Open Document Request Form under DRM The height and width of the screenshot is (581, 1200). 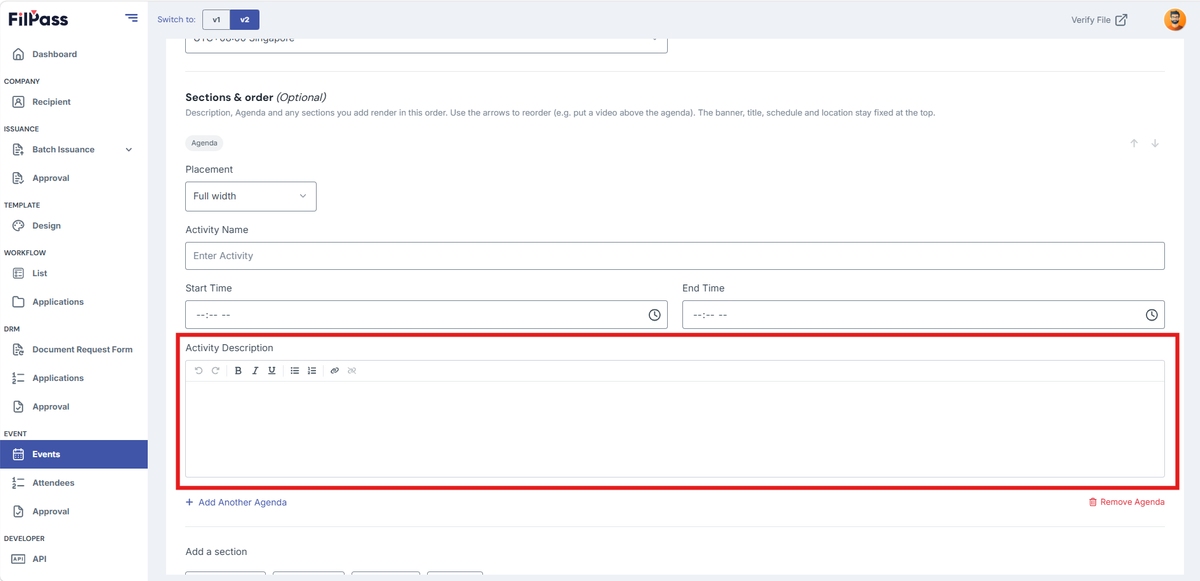click(74, 350)
